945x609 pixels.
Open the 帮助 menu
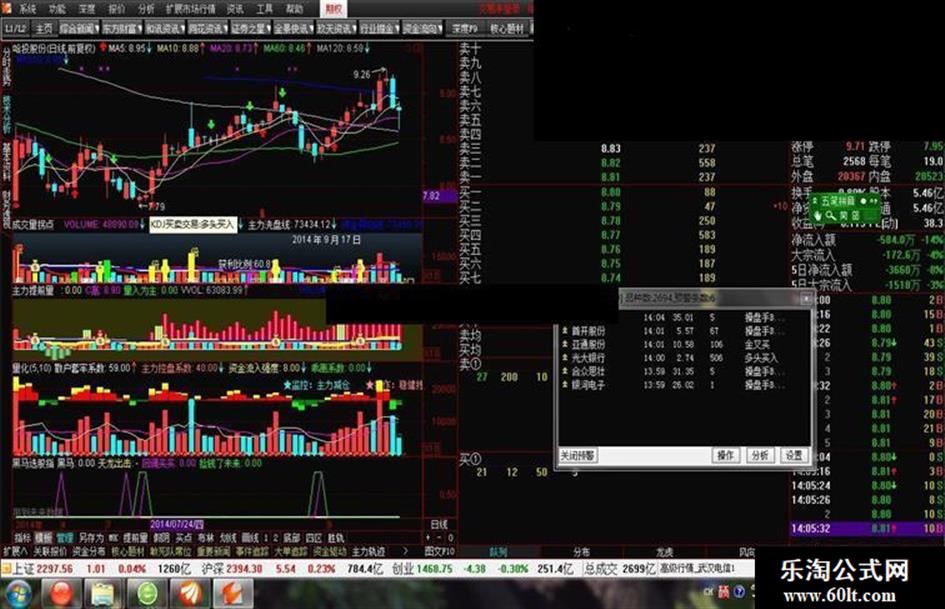pyautogui.click(x=294, y=9)
